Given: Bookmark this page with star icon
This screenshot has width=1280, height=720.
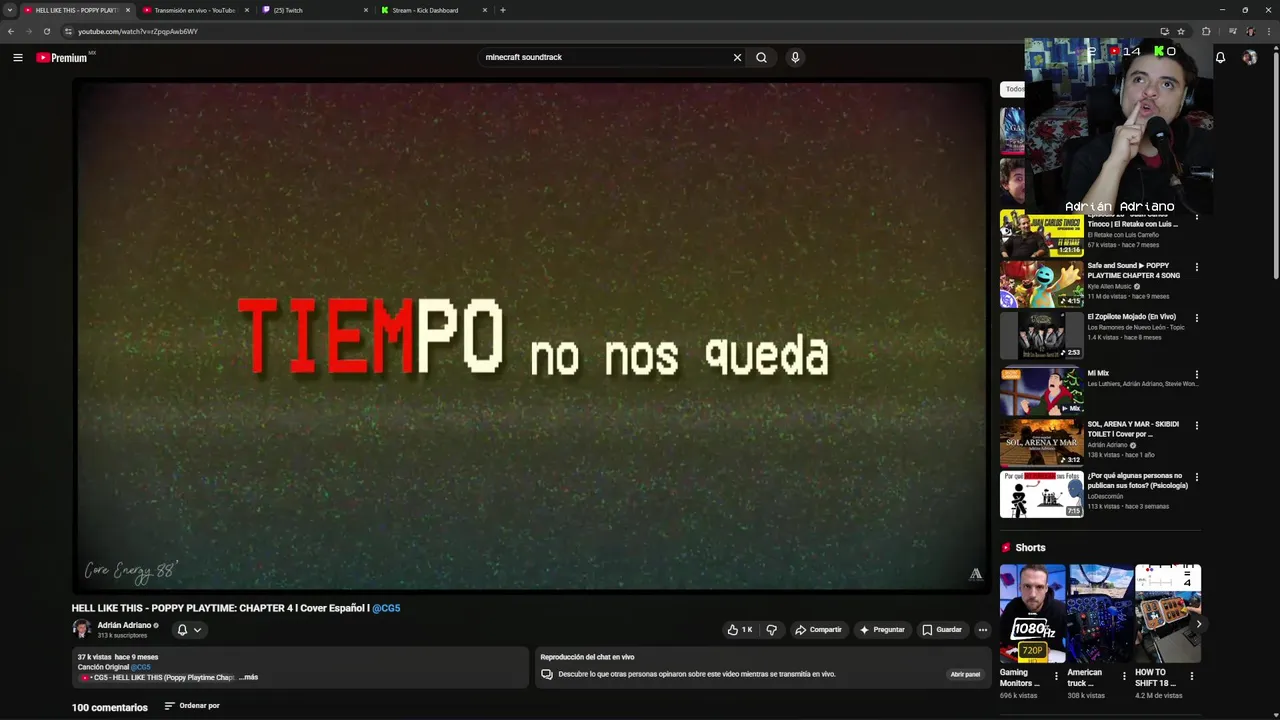Looking at the screenshot, I should [x=1181, y=31].
